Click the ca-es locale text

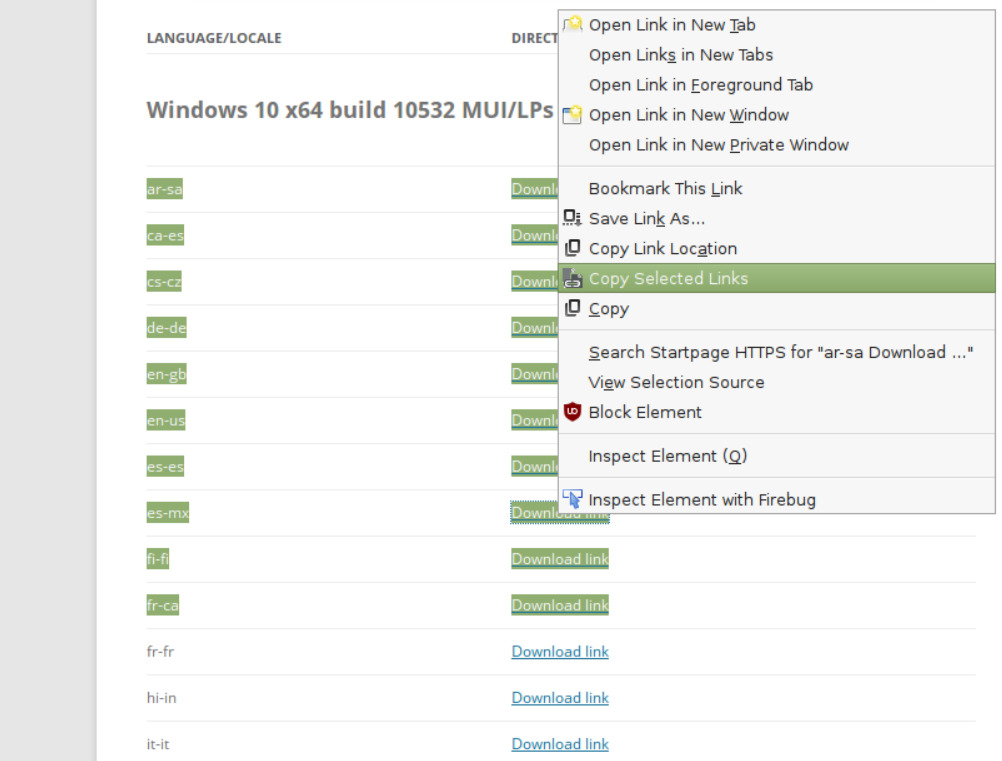(x=165, y=235)
